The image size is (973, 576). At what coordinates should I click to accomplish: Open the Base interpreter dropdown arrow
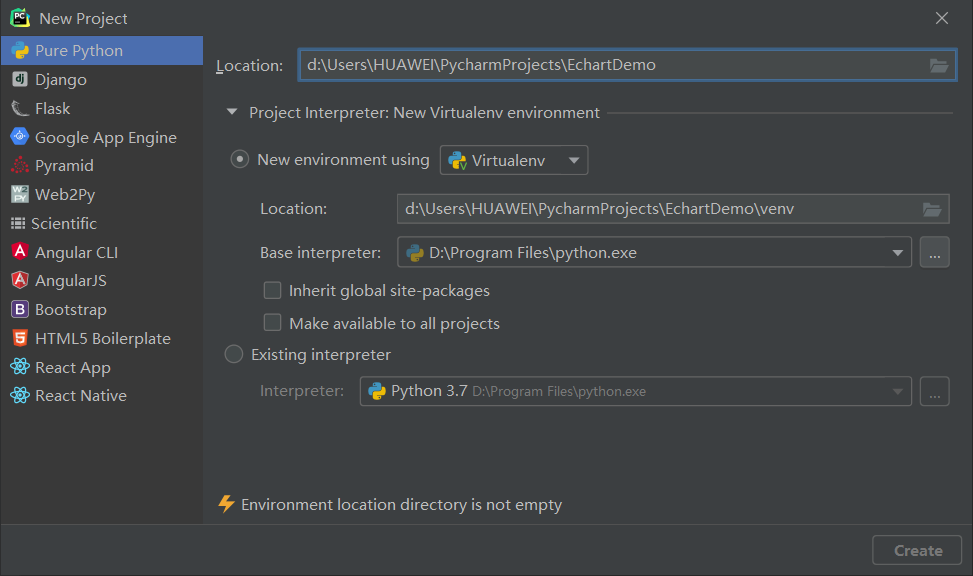[x=897, y=253]
